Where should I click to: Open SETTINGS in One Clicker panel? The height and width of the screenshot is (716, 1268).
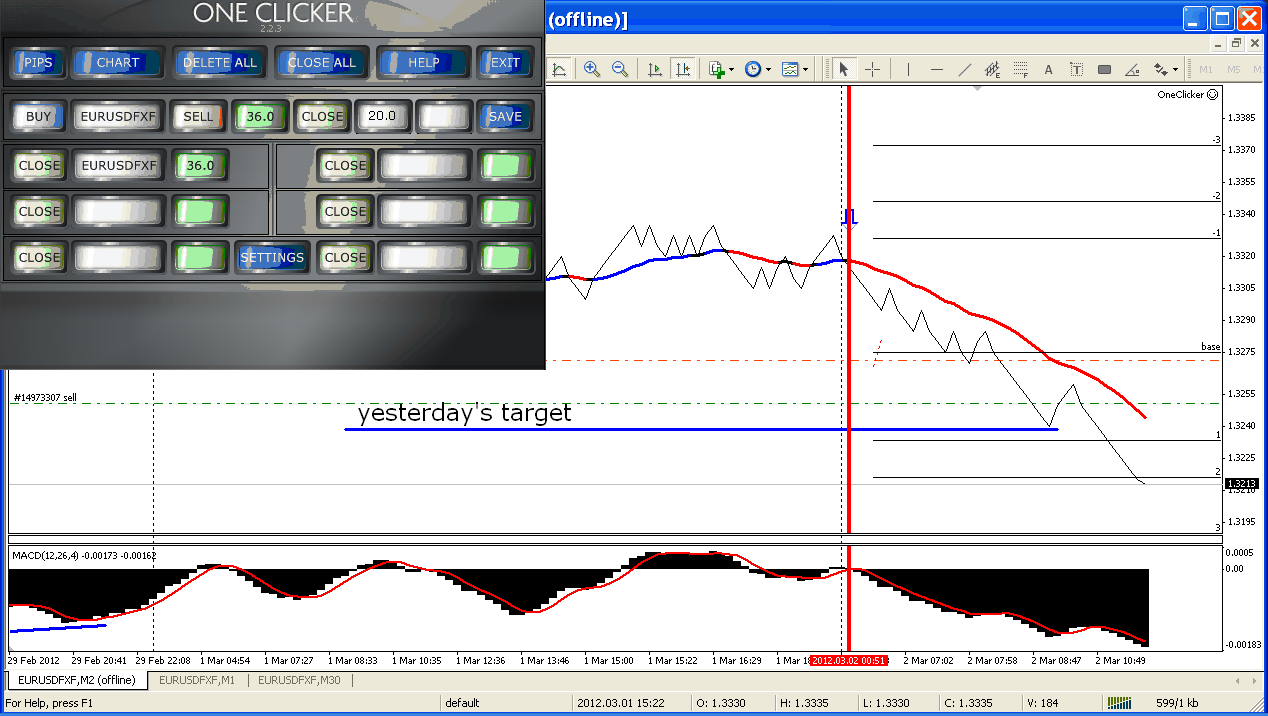272,257
